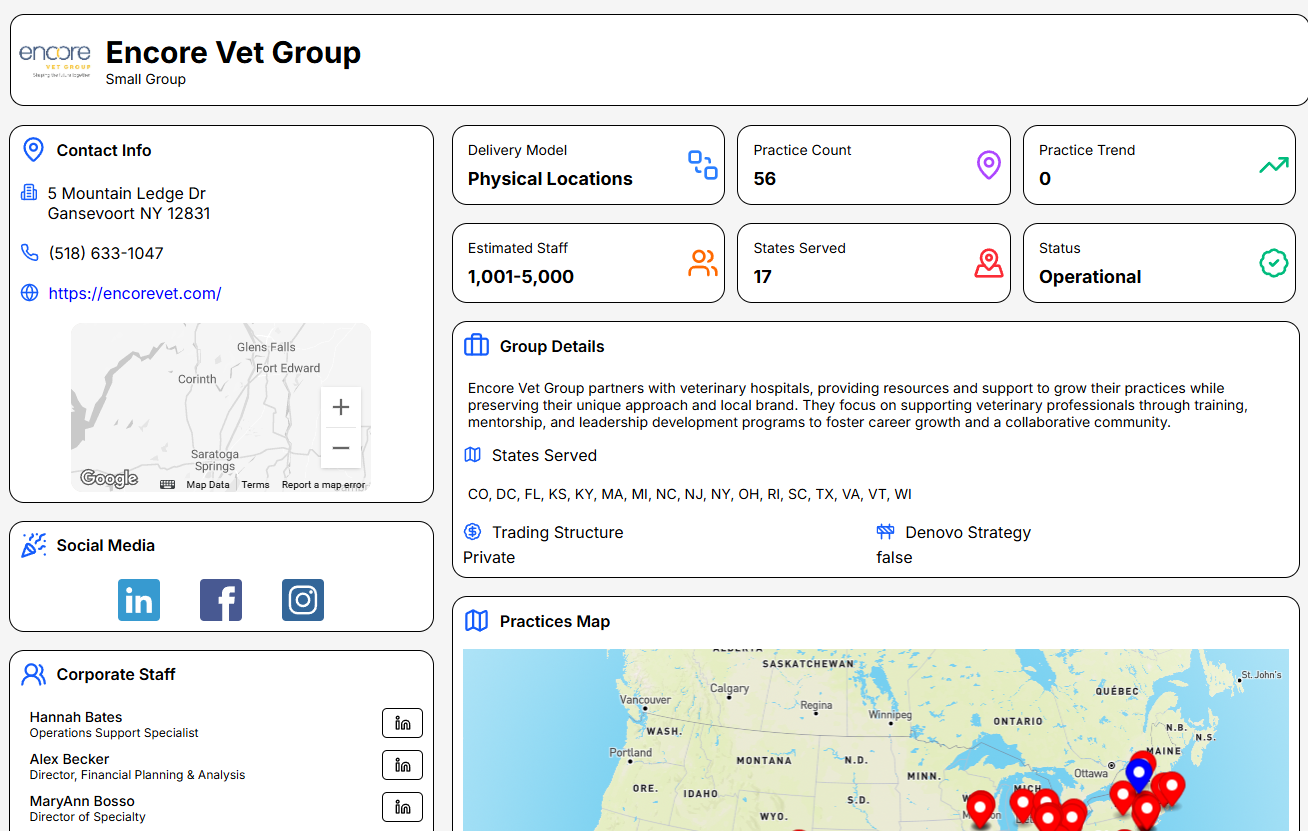Open Hannah Bates' LinkedIn profile

[402, 723]
